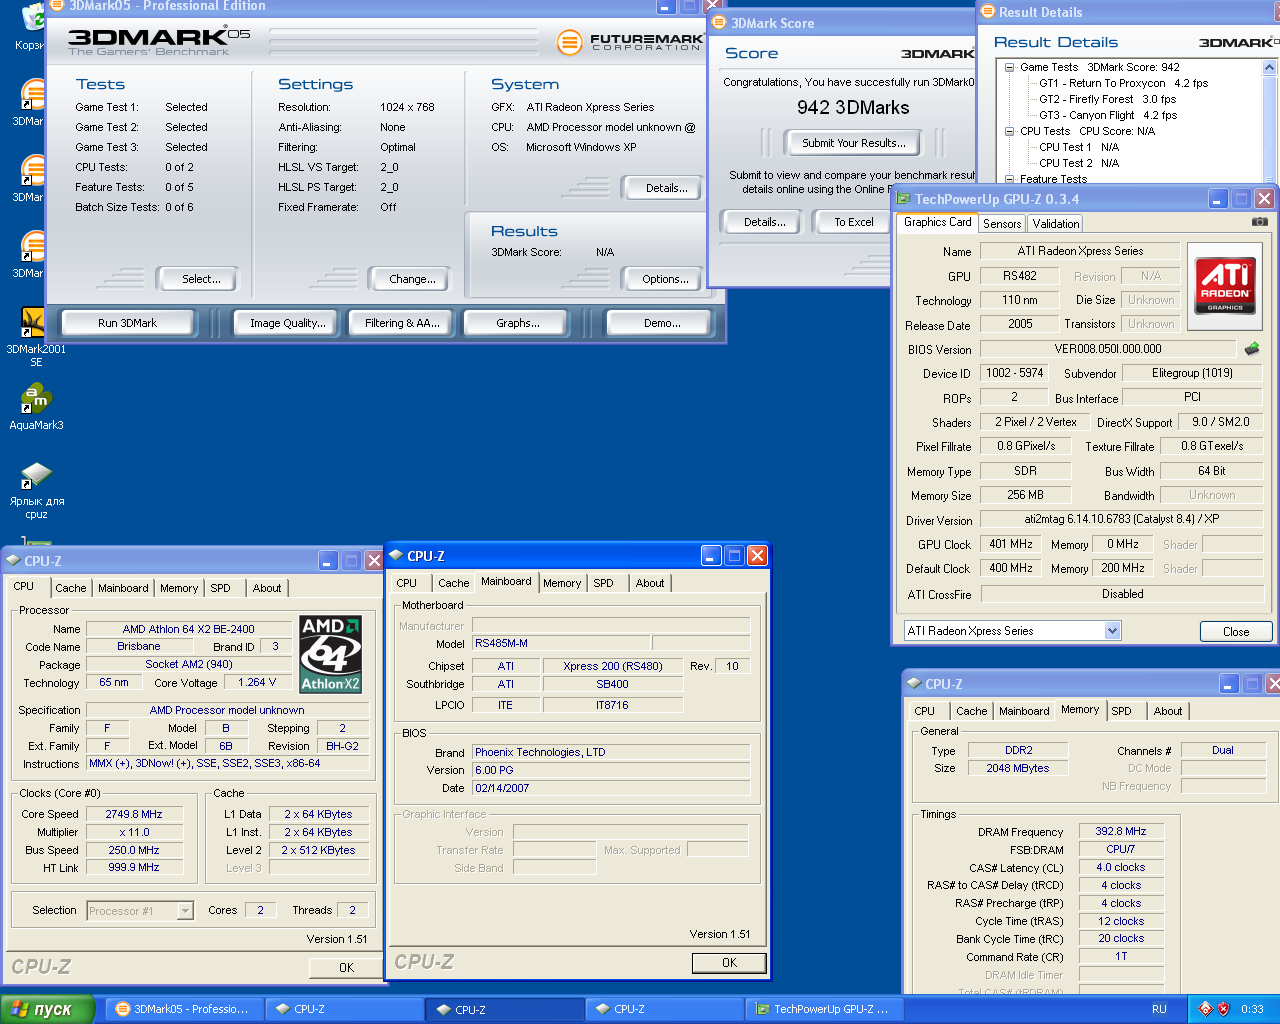Open the Windows Start button пуск
The width and height of the screenshot is (1280, 1024).
coord(47,1009)
